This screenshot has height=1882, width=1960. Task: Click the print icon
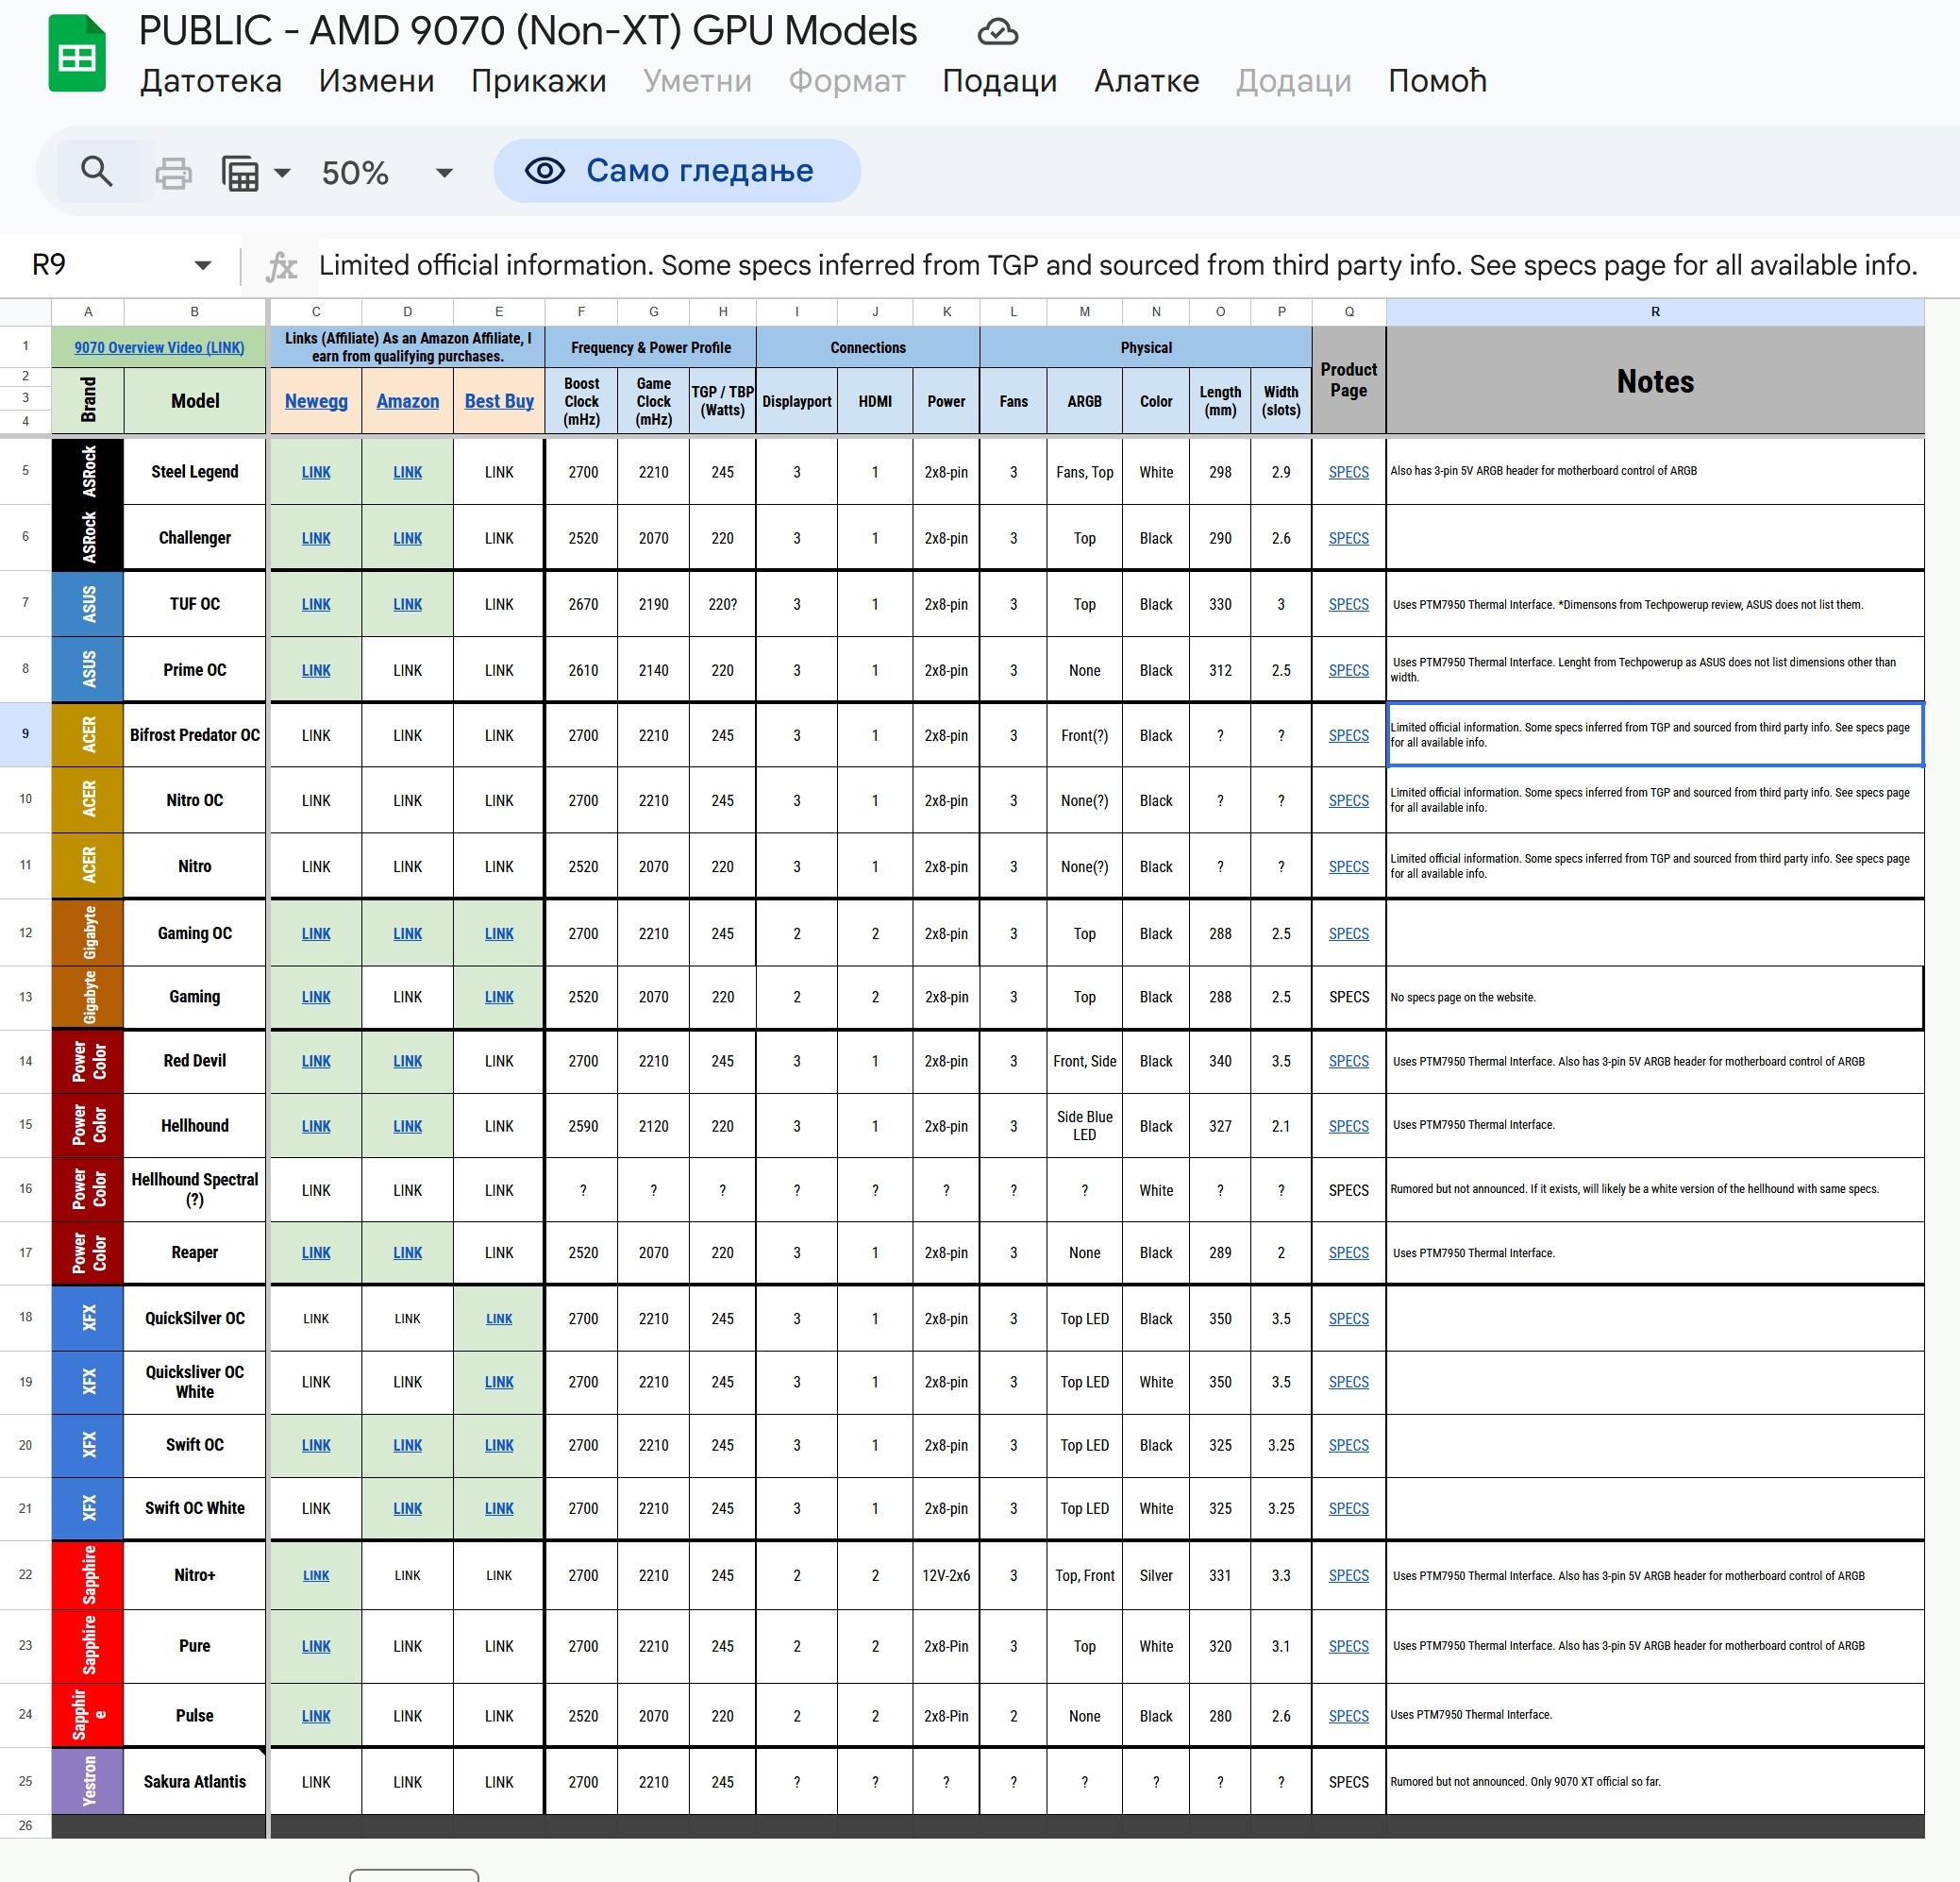pyautogui.click(x=173, y=172)
